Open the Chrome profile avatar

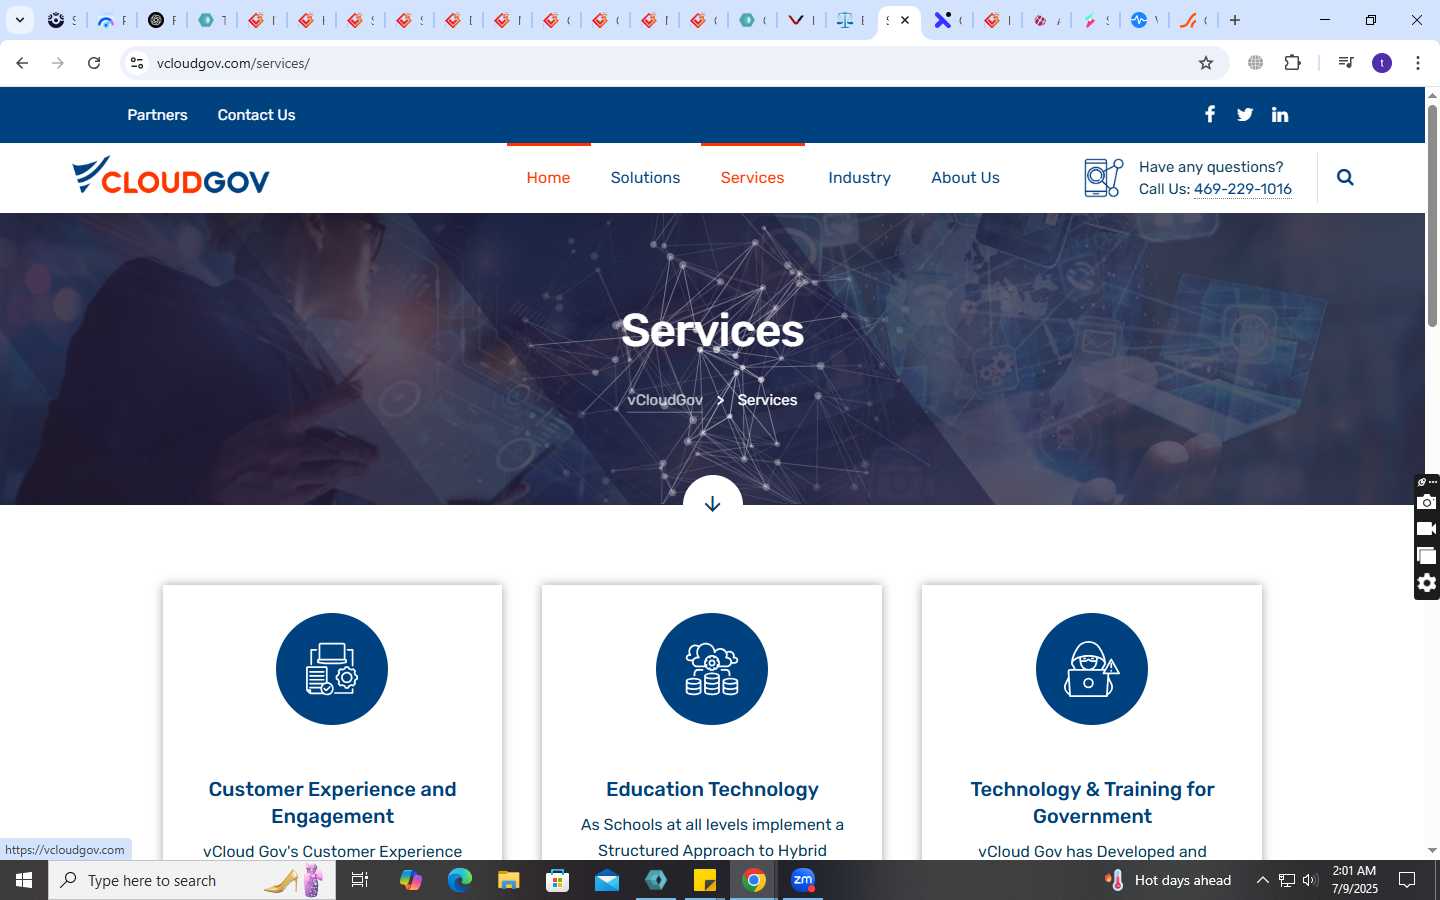coord(1382,63)
